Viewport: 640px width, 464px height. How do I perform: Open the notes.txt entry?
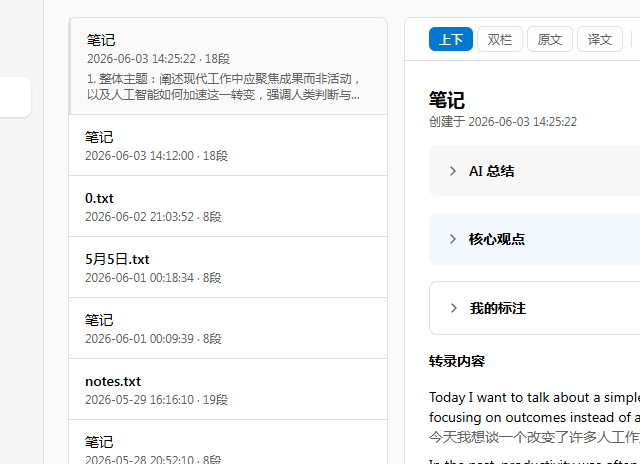228,389
